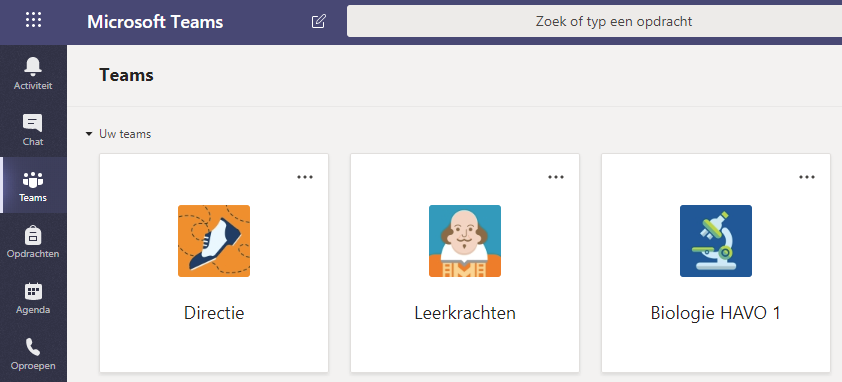842x382 pixels.
Task: Open the Leerkrachten Shakespeare team avatar
Action: 465,241
